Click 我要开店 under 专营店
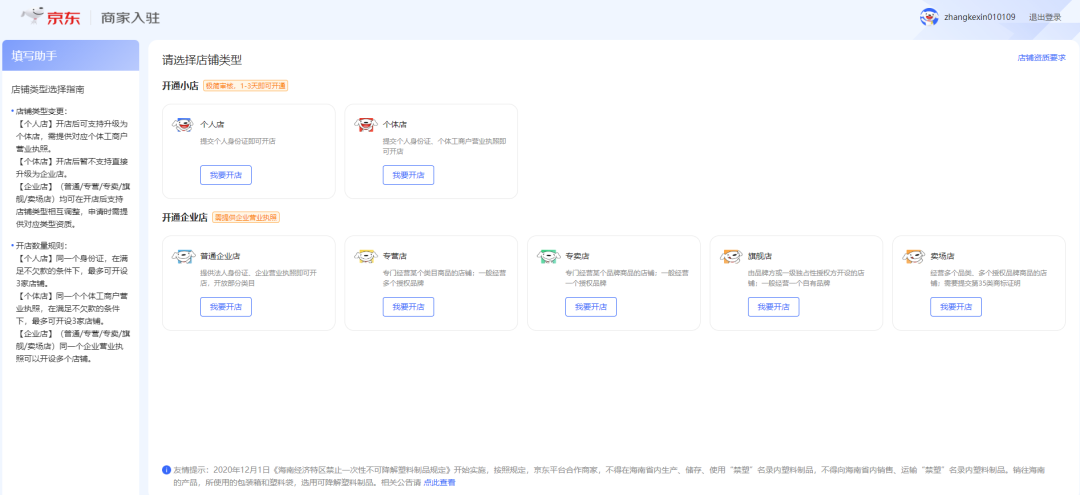The width and height of the screenshot is (1080, 495). coord(408,307)
